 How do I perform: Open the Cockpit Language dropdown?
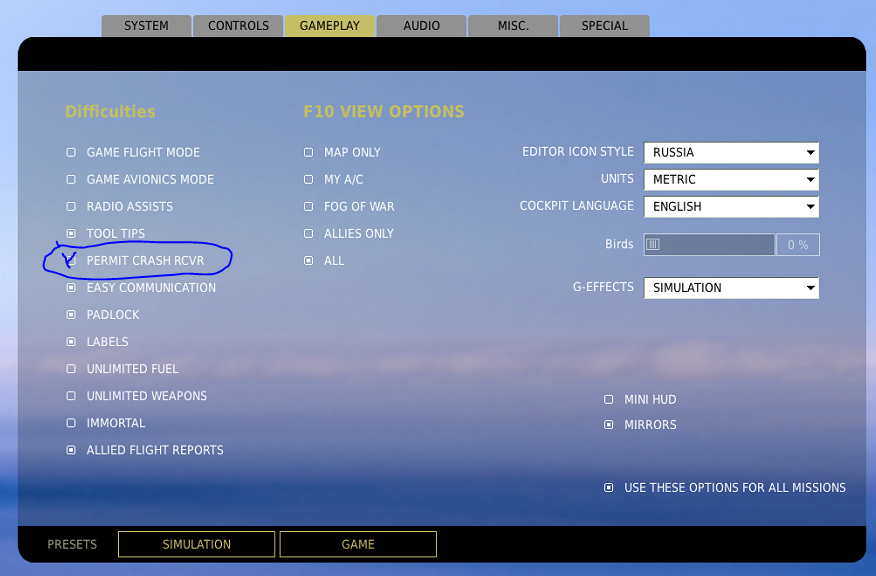[731, 207]
